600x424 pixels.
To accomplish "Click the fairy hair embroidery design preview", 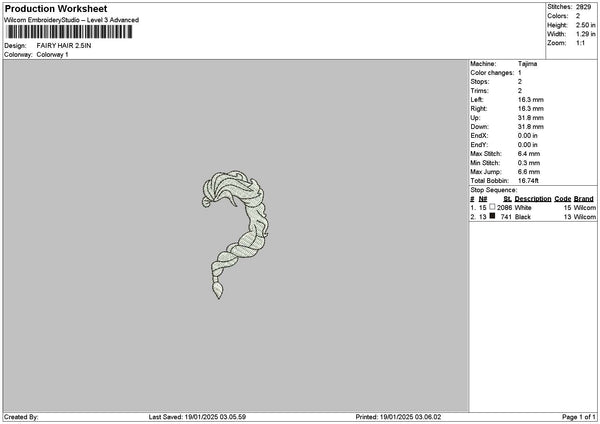I will point(235,234).
